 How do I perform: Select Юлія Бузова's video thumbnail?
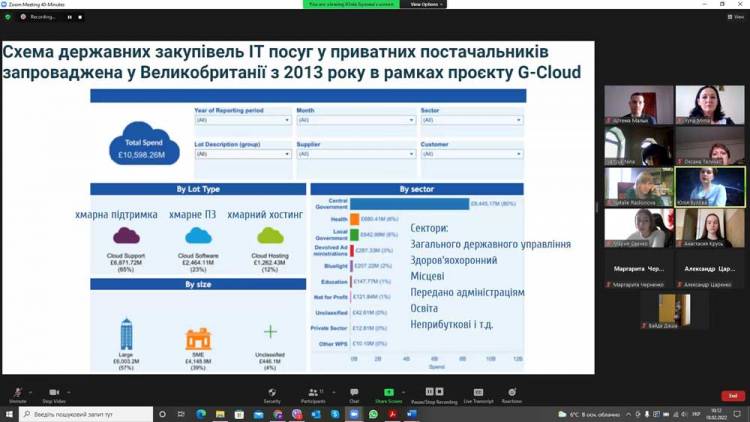710,186
